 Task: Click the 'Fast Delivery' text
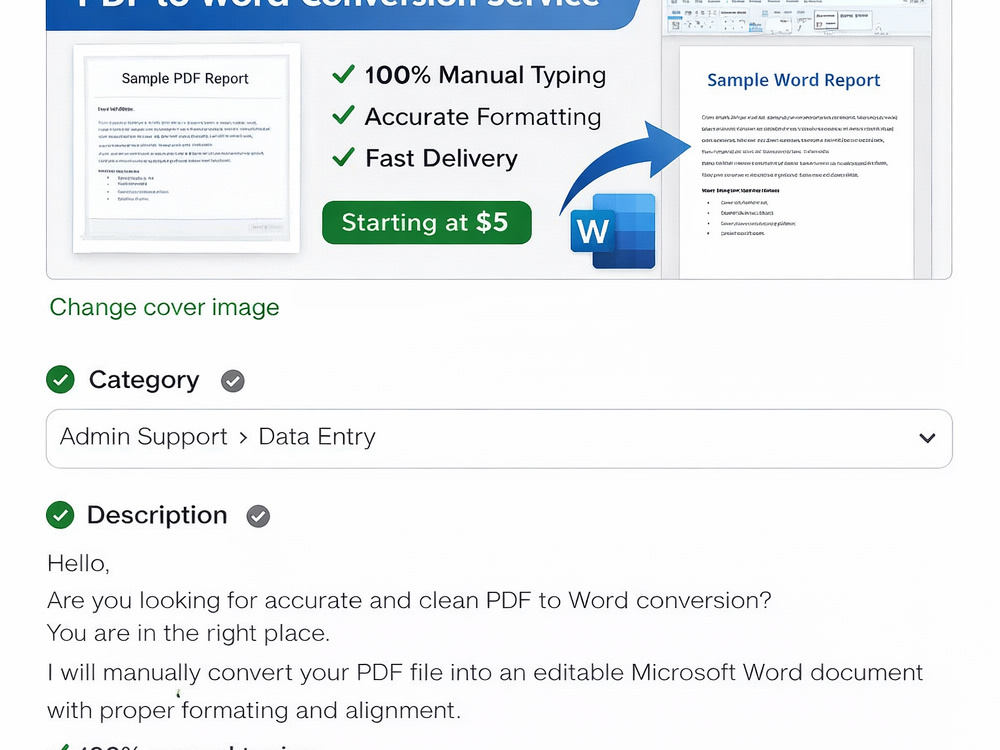pyautogui.click(x=441, y=158)
